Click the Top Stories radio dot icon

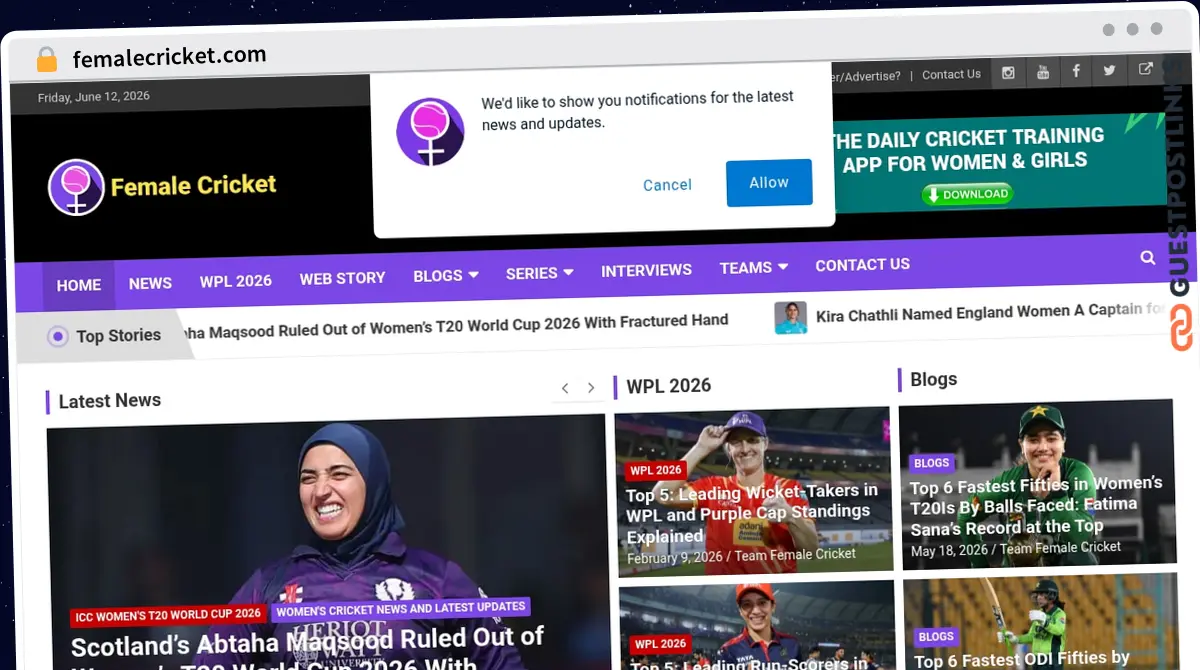click(x=58, y=337)
